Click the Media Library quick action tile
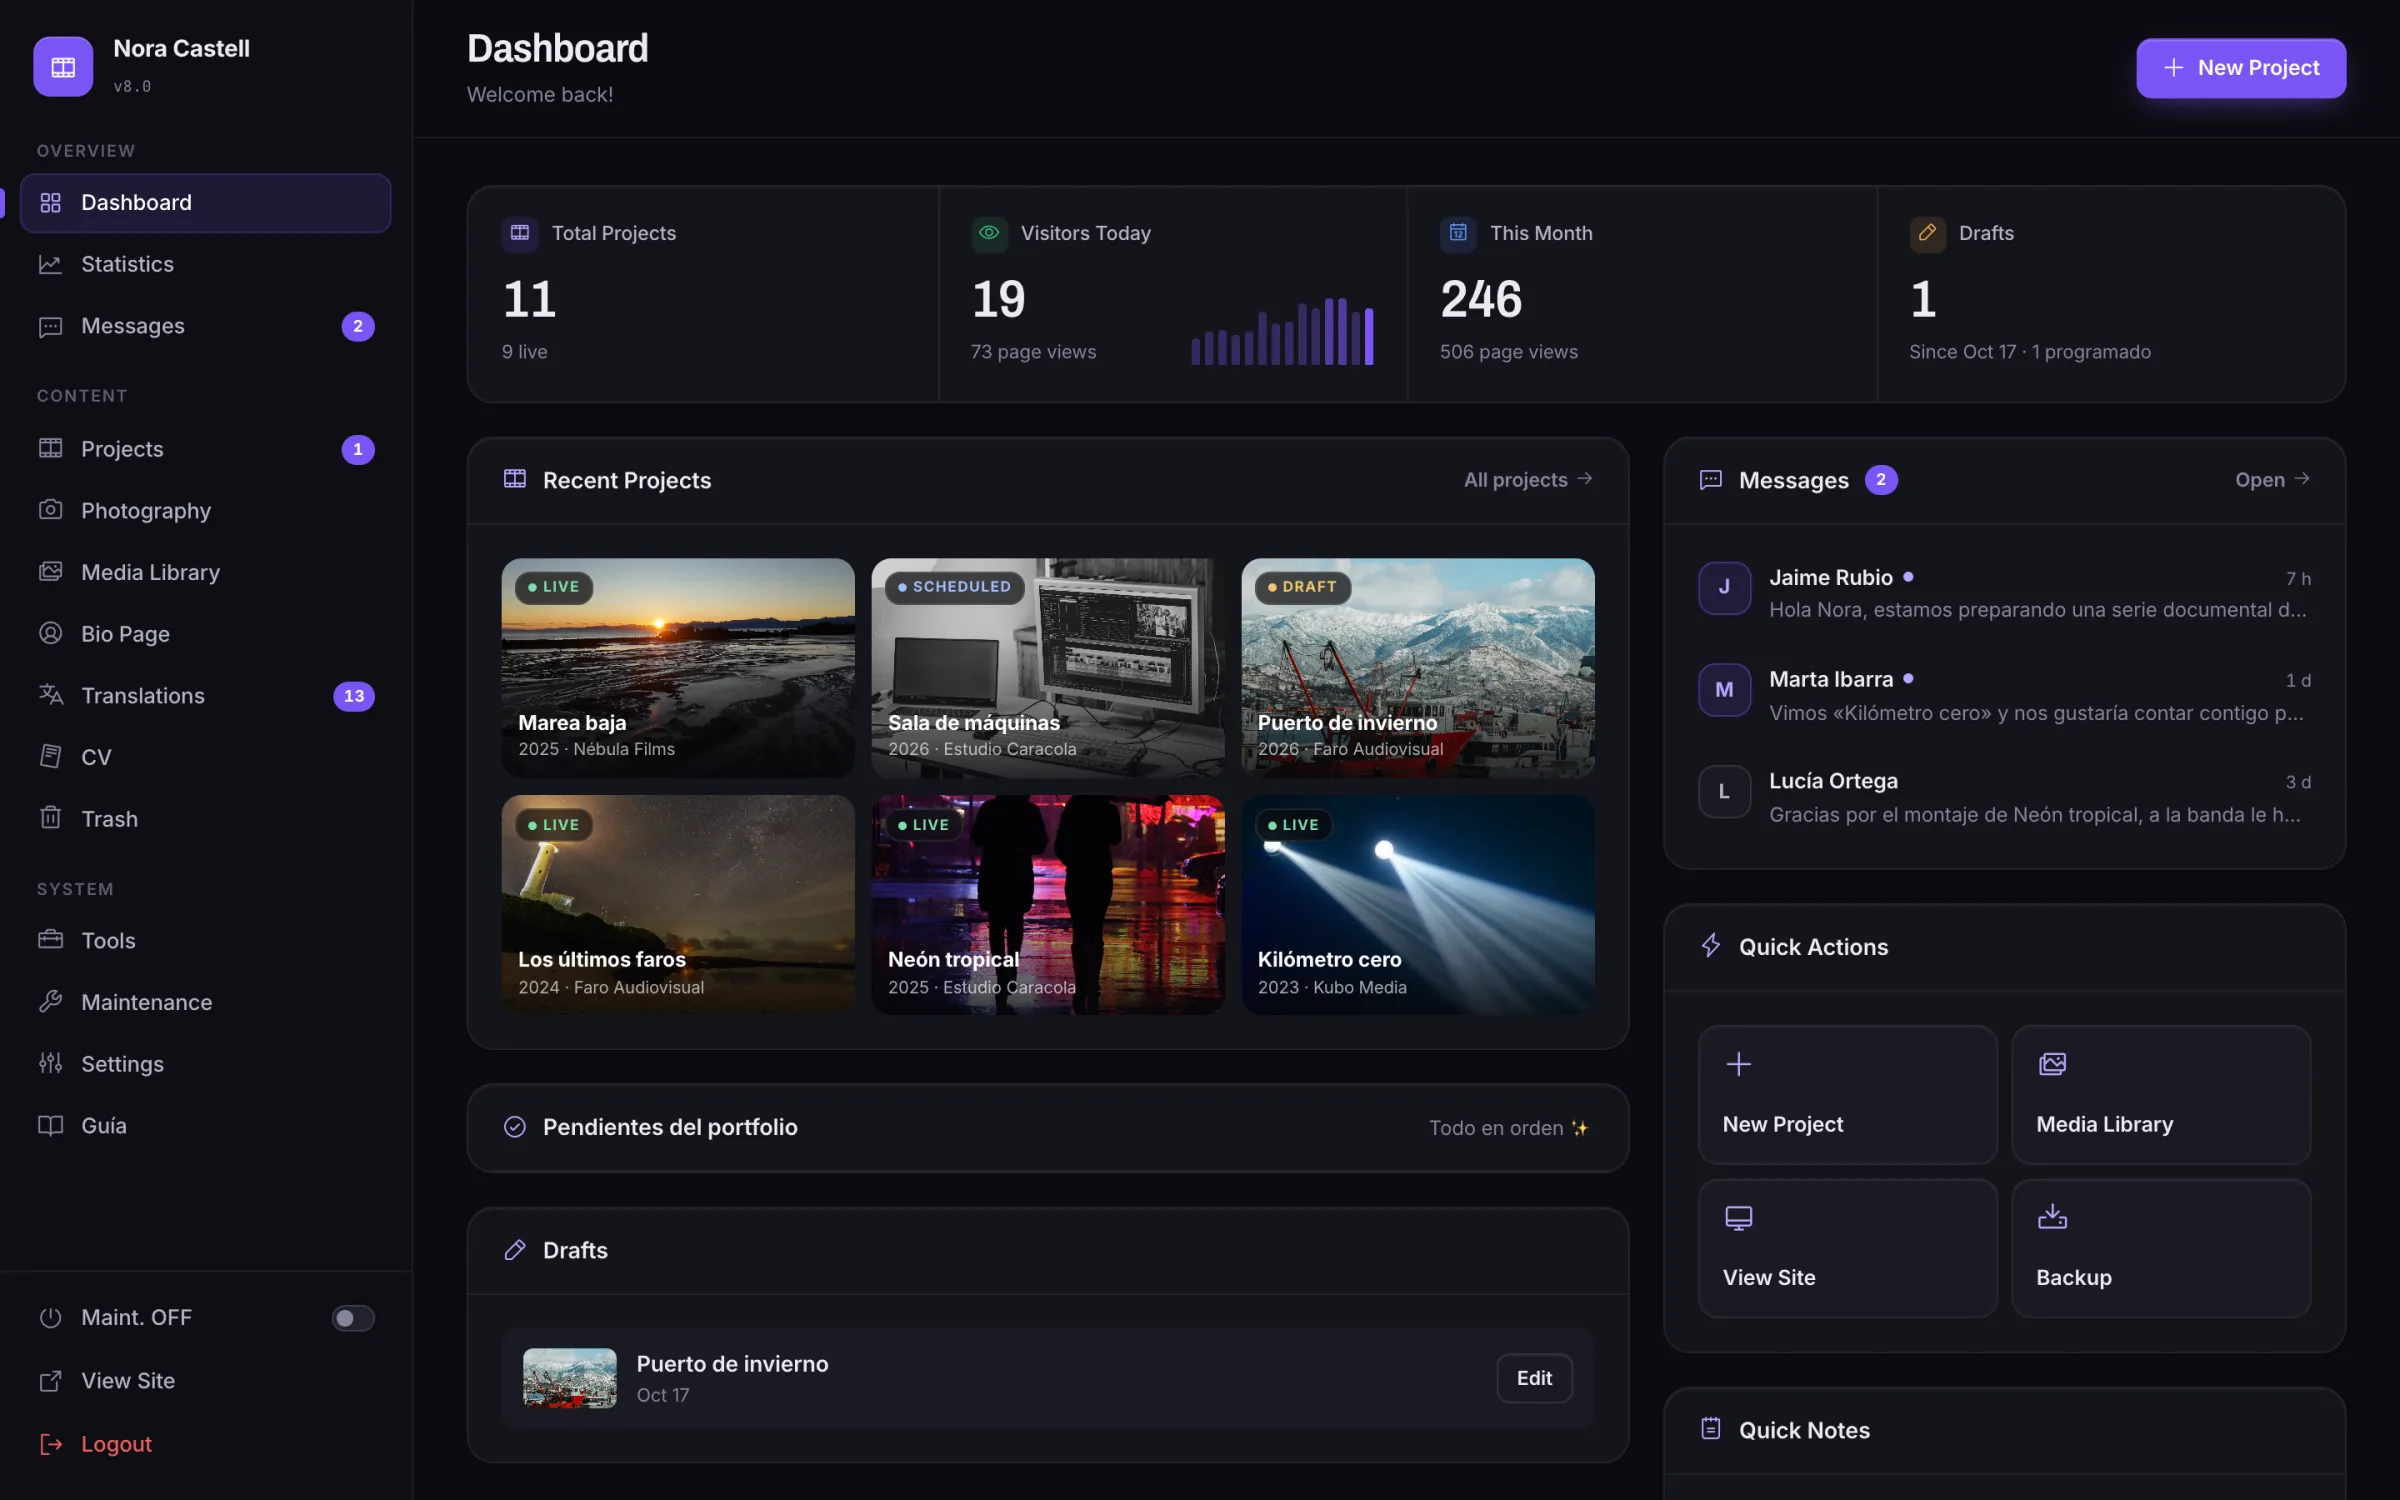Image resolution: width=2400 pixels, height=1500 pixels. pyautogui.click(x=2161, y=1094)
